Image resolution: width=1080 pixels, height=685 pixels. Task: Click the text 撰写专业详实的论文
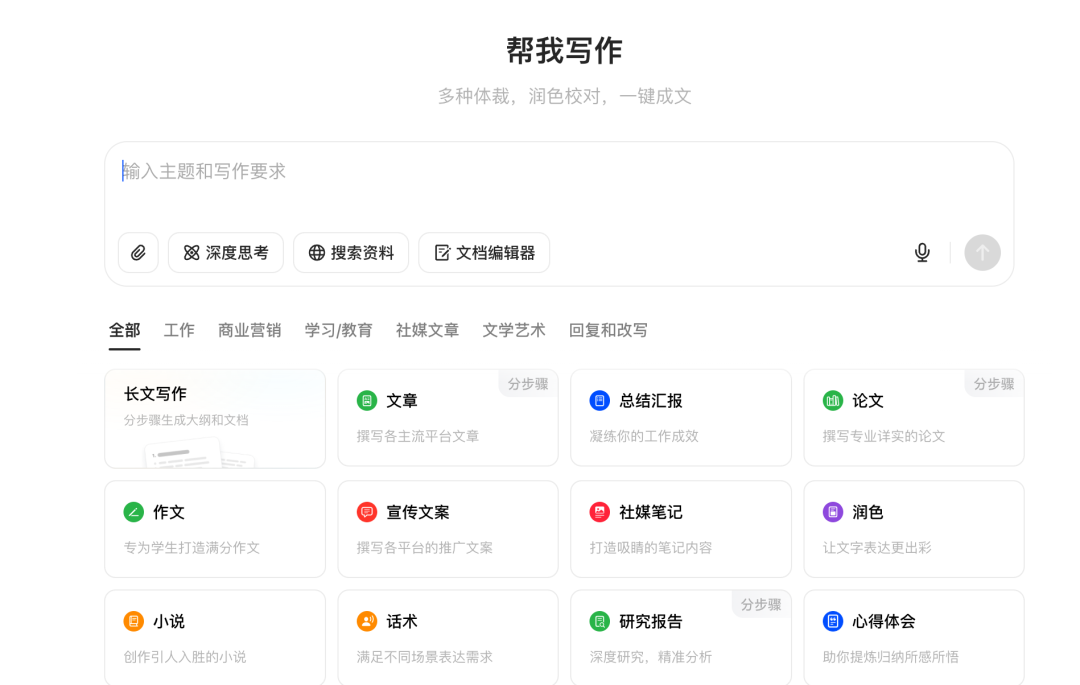(884, 436)
